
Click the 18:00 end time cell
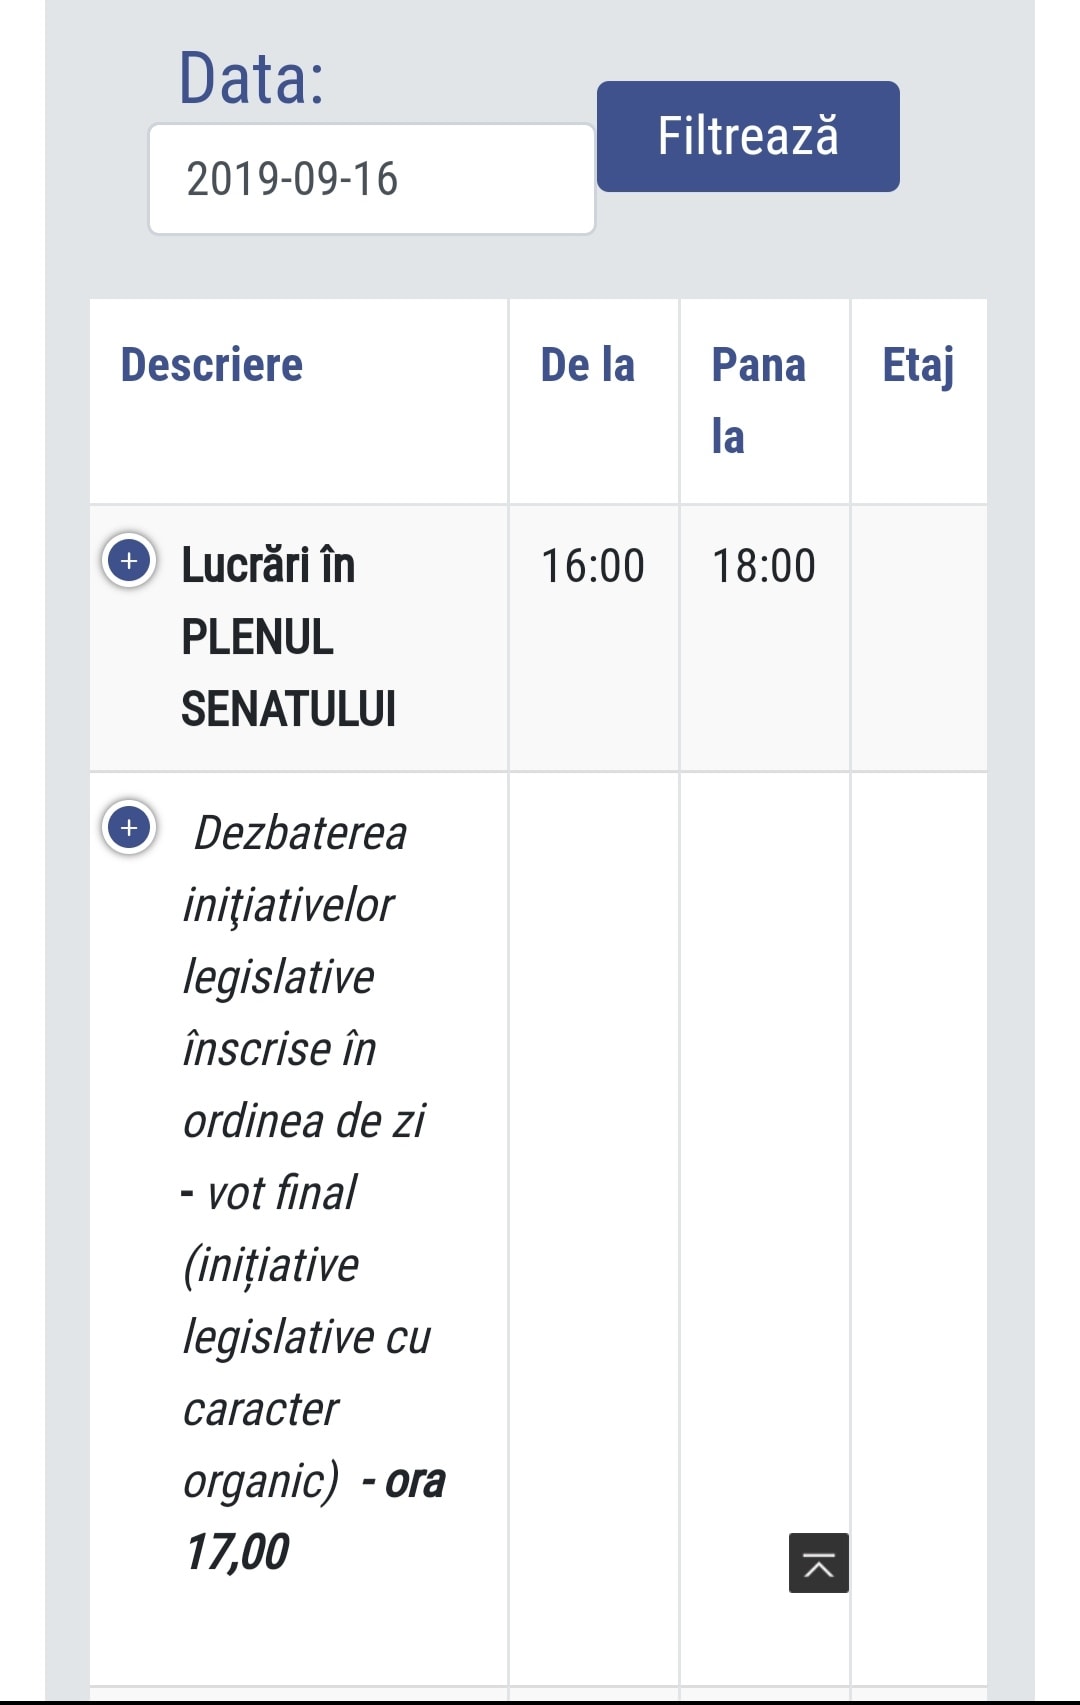tap(764, 566)
